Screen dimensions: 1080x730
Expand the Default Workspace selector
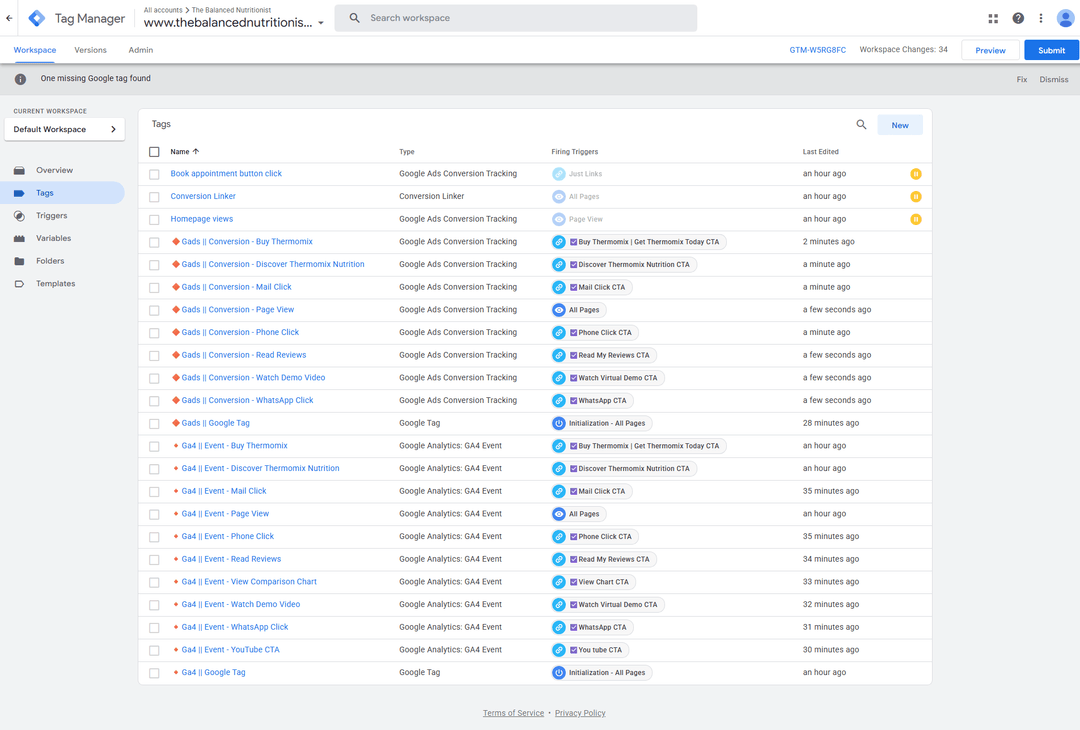point(65,129)
